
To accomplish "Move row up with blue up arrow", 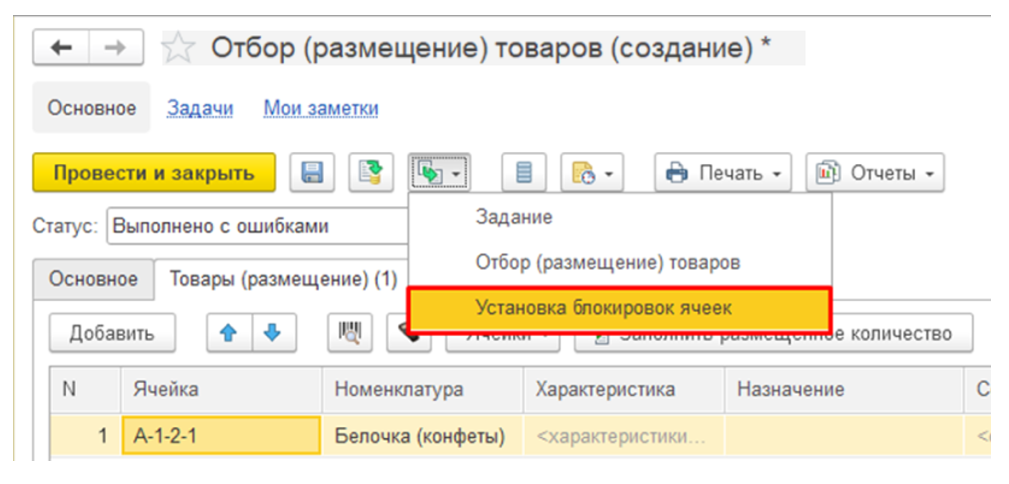I will click(x=229, y=333).
